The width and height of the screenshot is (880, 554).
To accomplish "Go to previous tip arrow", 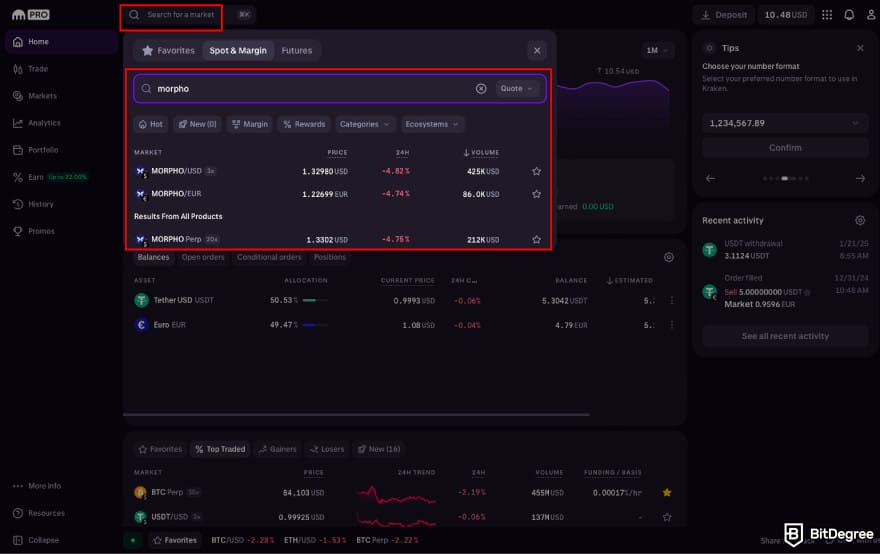I will [x=711, y=178].
